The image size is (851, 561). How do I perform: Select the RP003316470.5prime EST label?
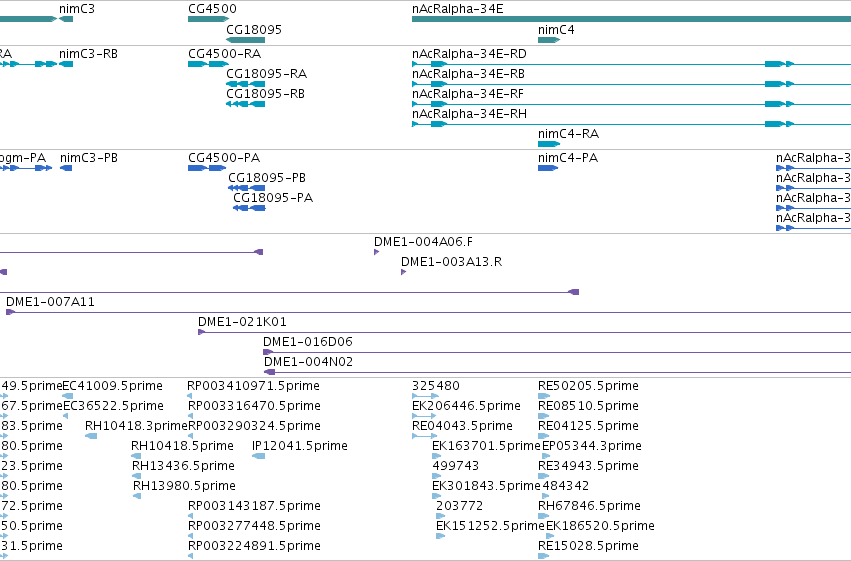pyautogui.click(x=254, y=406)
